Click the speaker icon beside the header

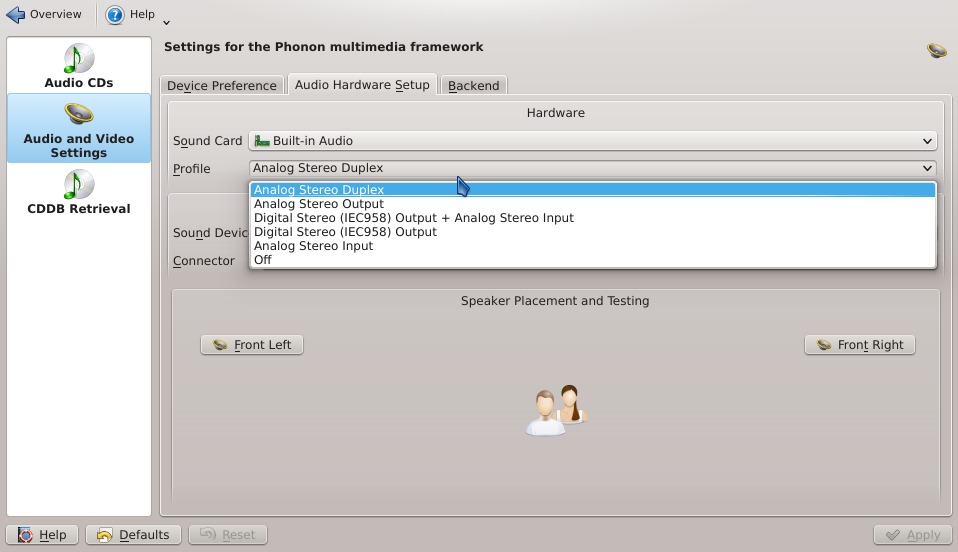click(x=936, y=50)
